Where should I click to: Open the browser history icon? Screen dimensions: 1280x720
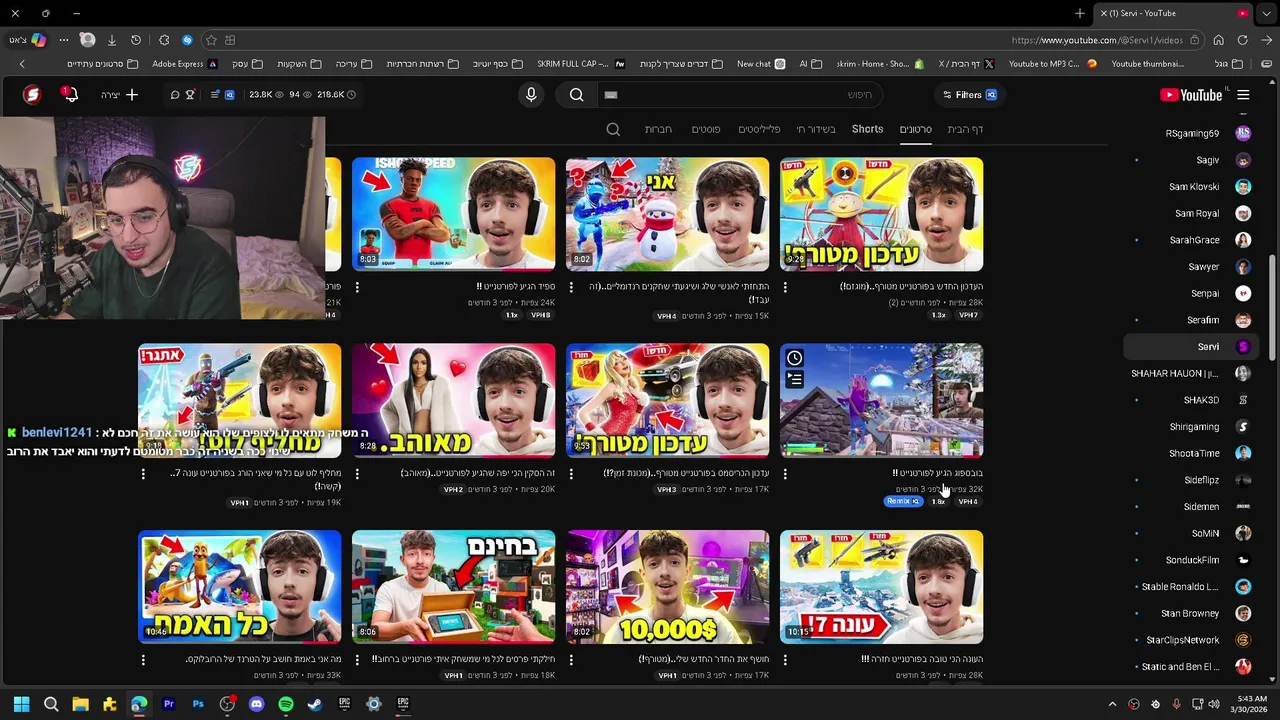click(136, 40)
